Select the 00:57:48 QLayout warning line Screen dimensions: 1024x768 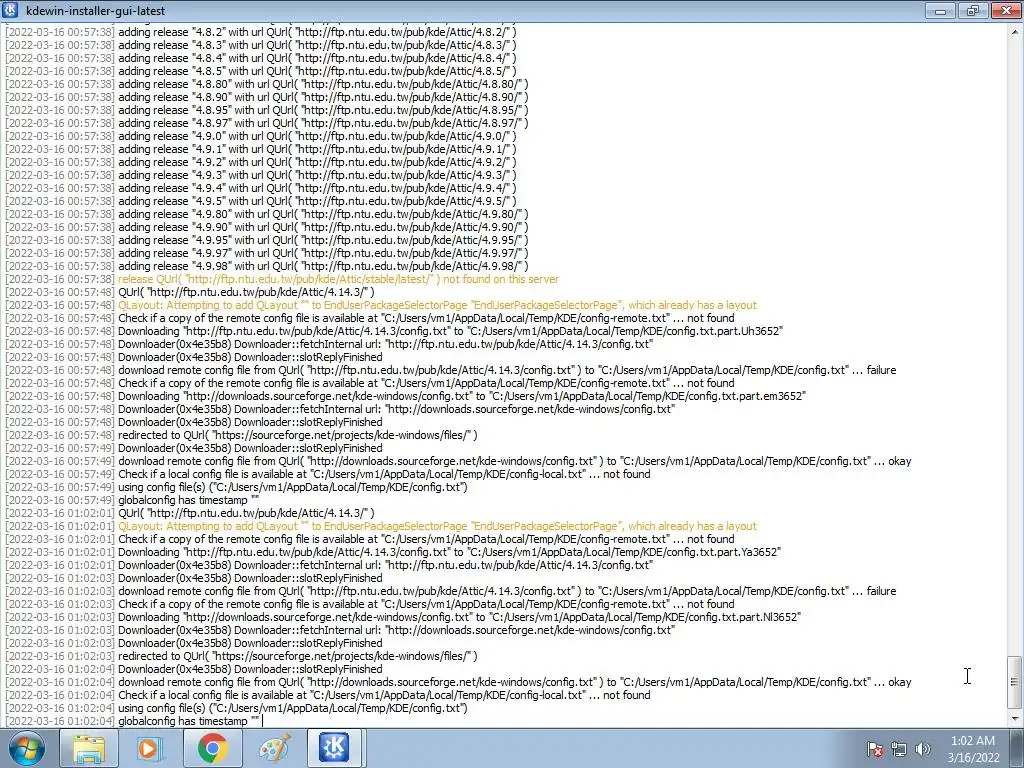click(381, 305)
